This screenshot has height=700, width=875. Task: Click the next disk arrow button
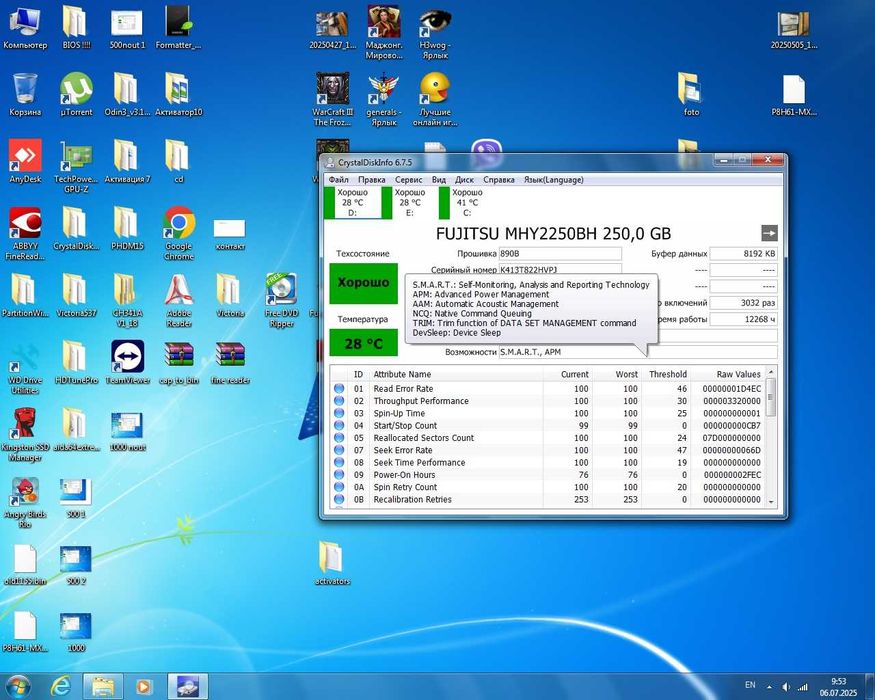click(768, 233)
